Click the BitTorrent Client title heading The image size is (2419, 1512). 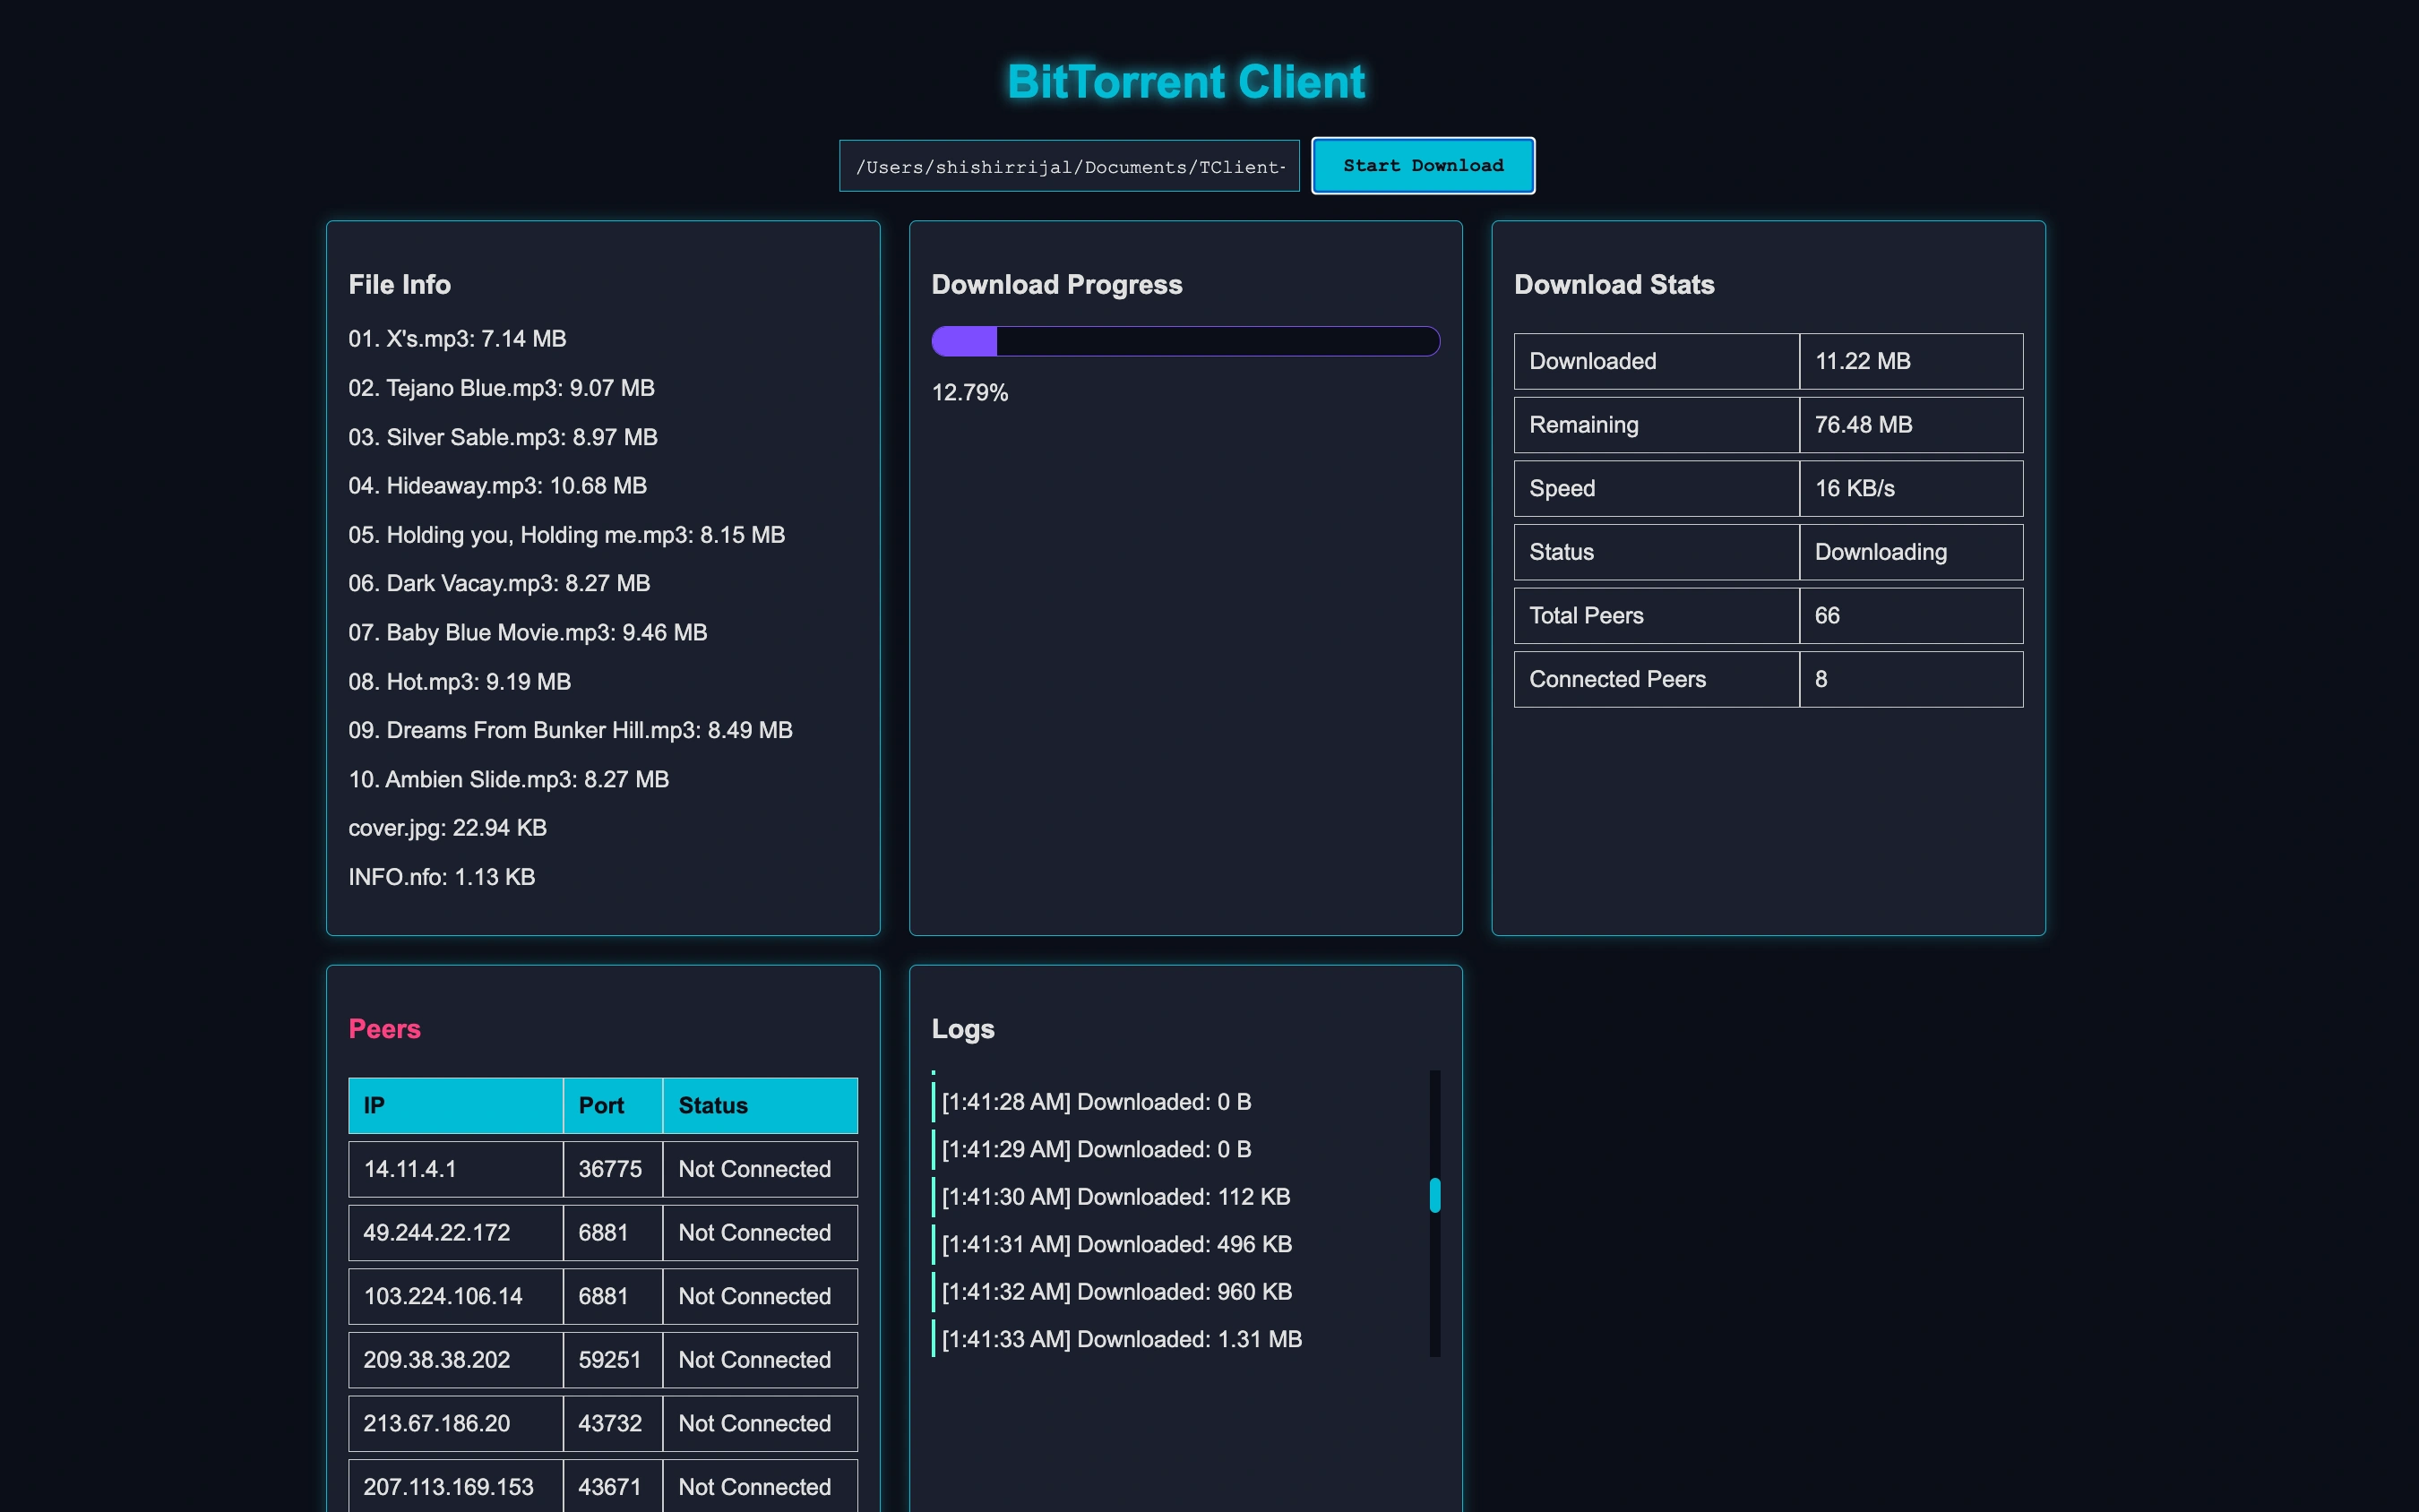(x=1185, y=82)
